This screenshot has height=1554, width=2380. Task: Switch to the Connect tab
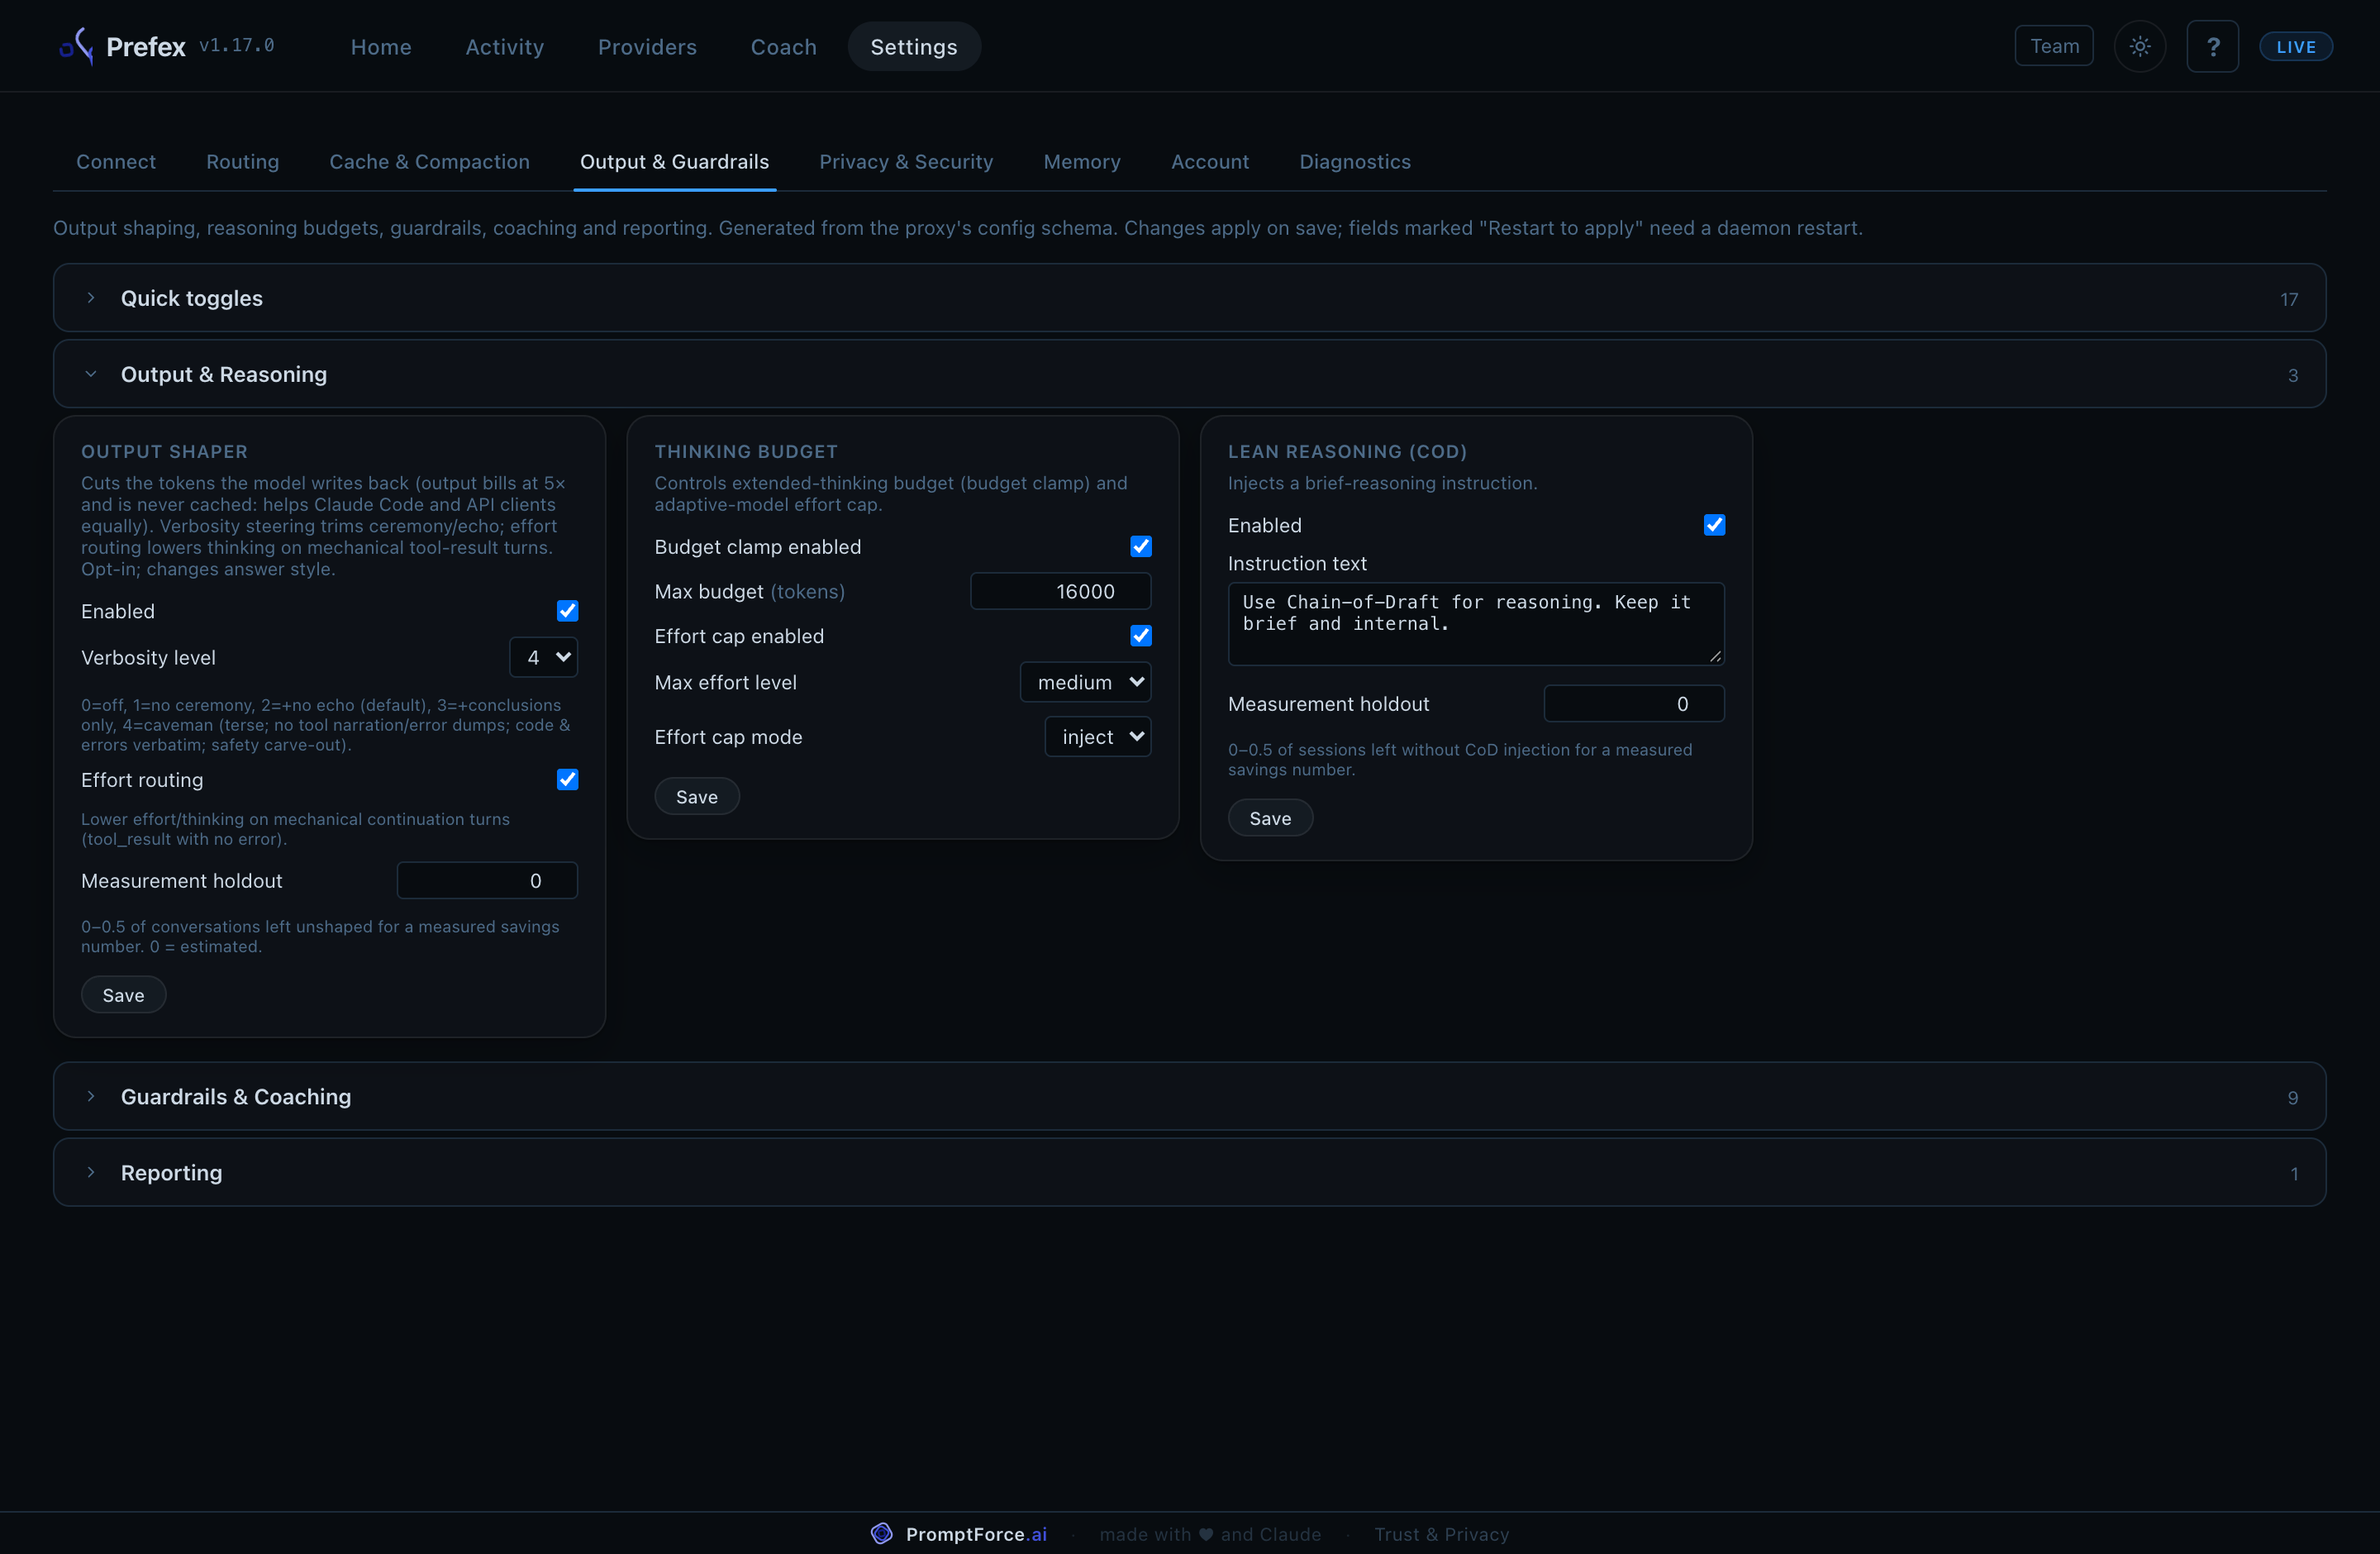(x=116, y=162)
